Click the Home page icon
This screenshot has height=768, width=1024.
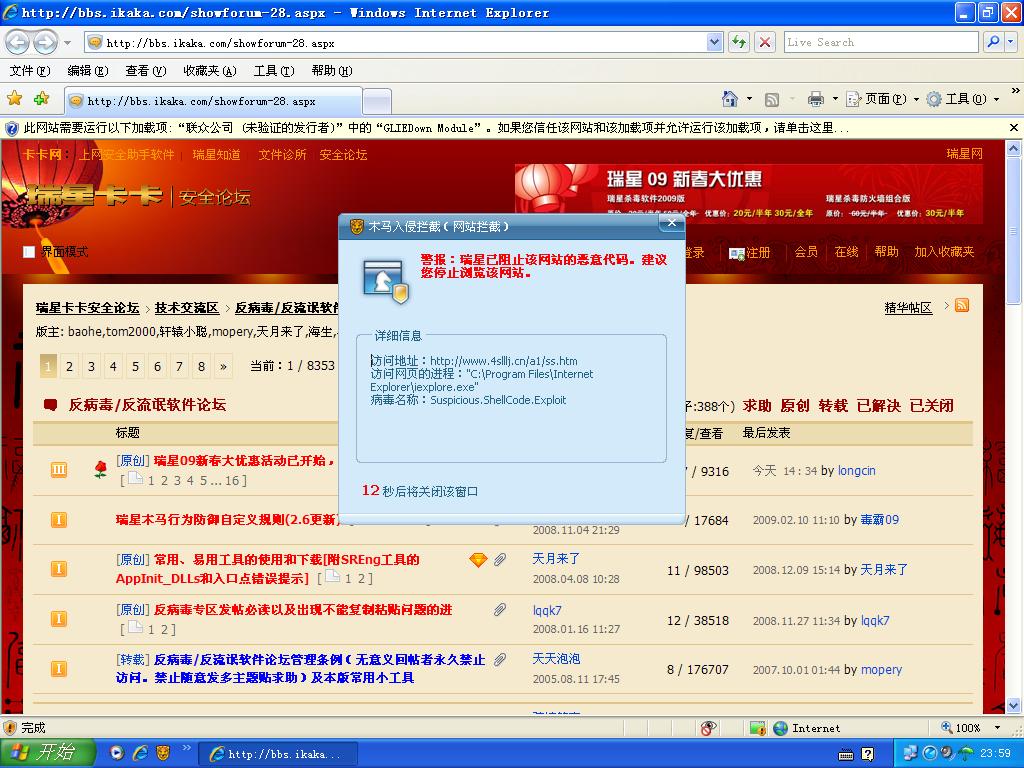click(729, 99)
